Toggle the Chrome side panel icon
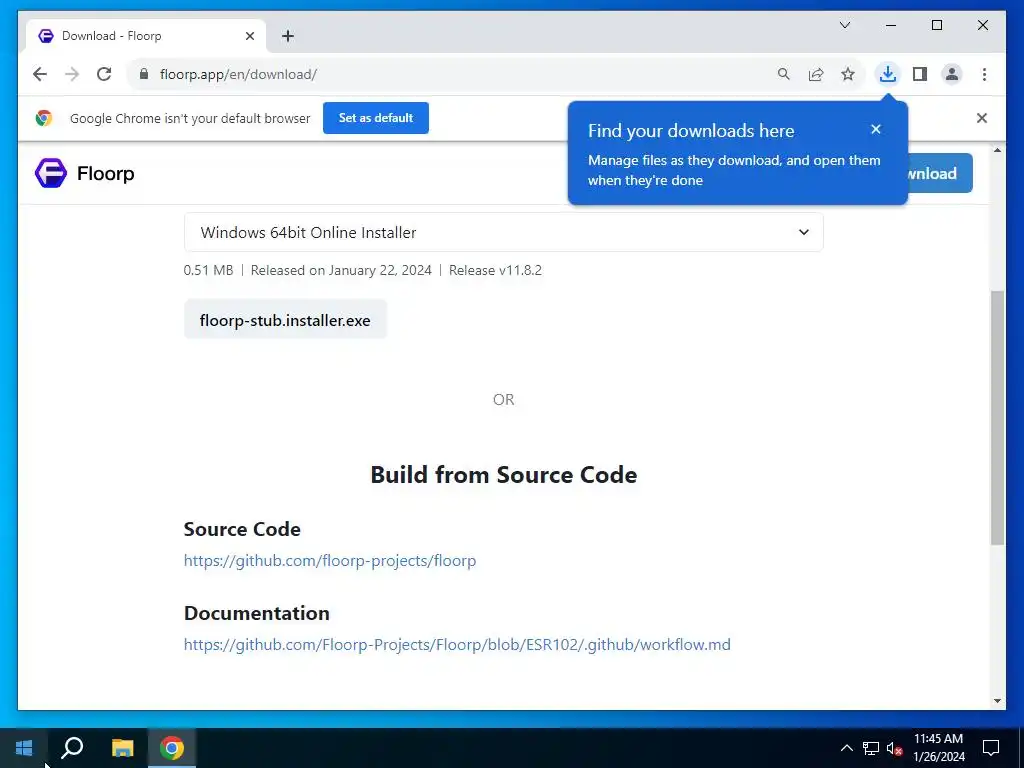The width and height of the screenshot is (1024, 768). tap(920, 74)
